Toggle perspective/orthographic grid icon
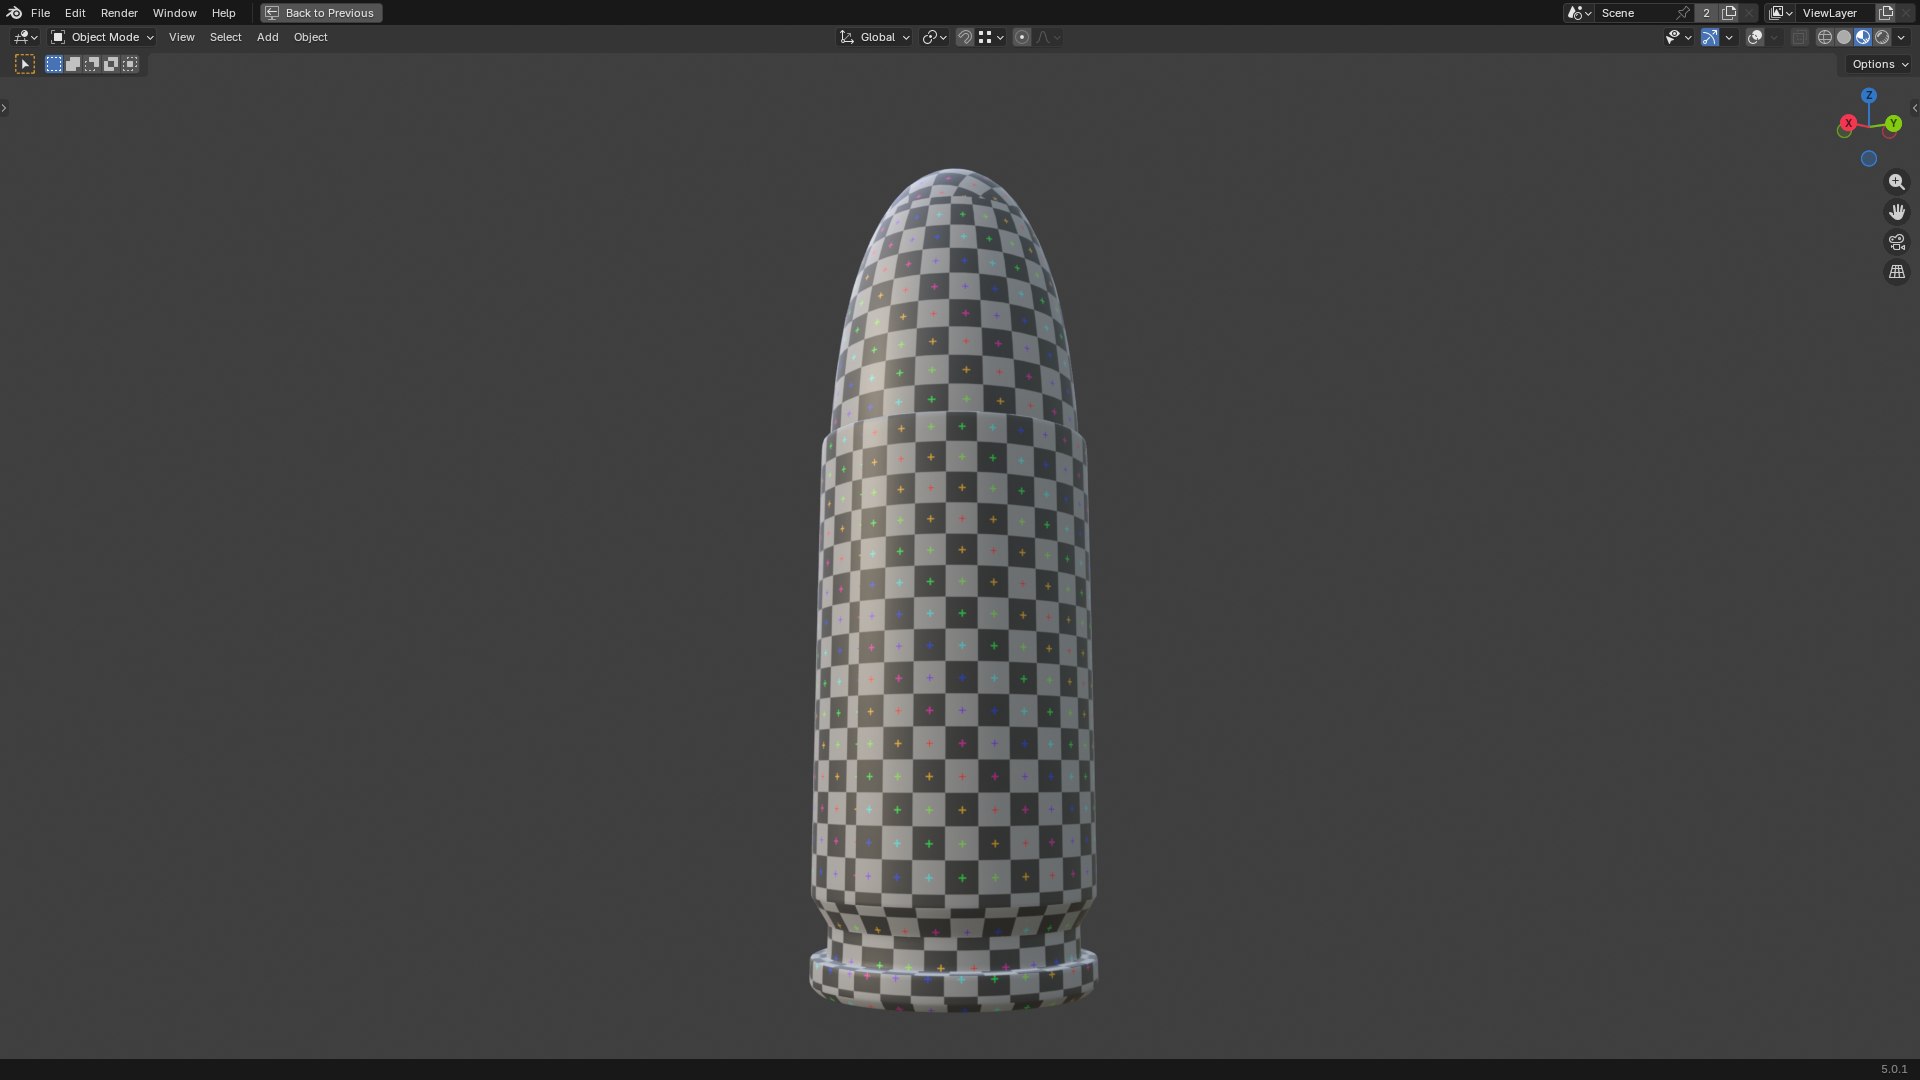The height and width of the screenshot is (1080, 1920). coord(1897,272)
